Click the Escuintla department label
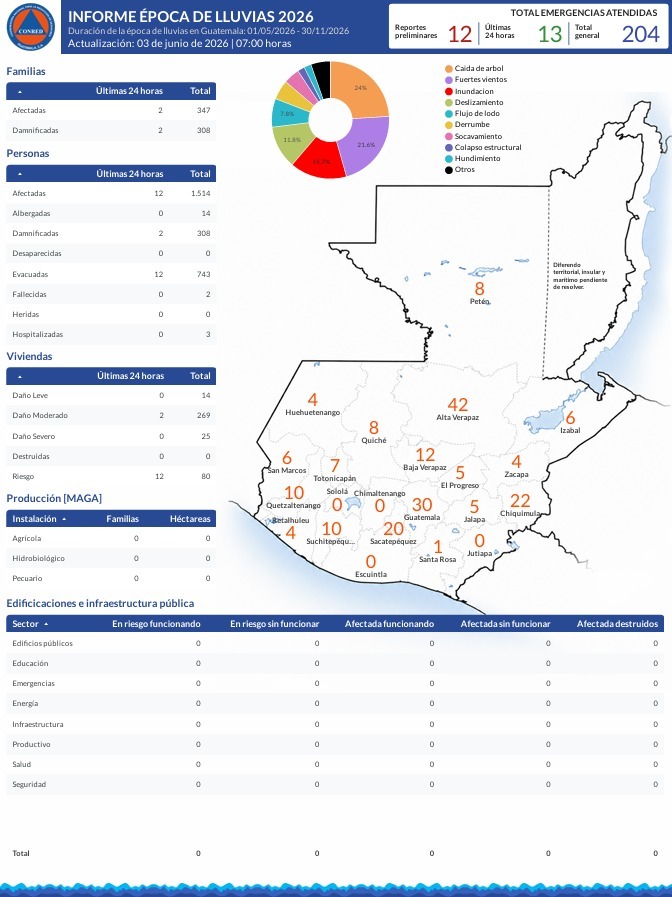Viewport: 672px width, 897px height. tap(371, 574)
